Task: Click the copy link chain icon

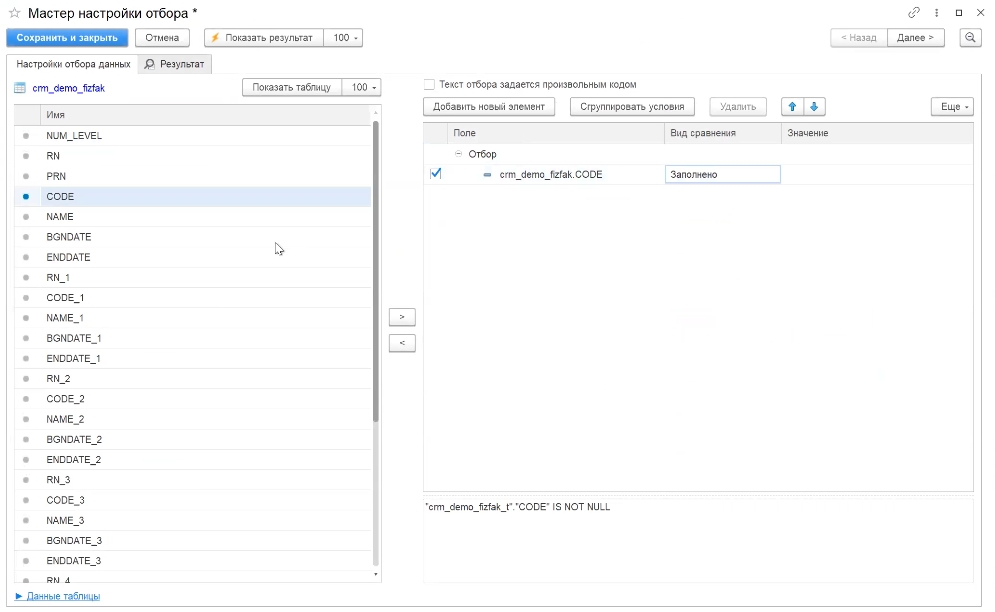Action: [x=913, y=13]
